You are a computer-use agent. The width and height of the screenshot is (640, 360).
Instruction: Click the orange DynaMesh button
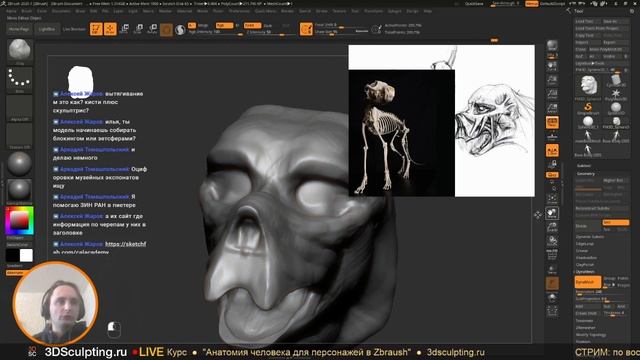pyautogui.click(x=588, y=282)
